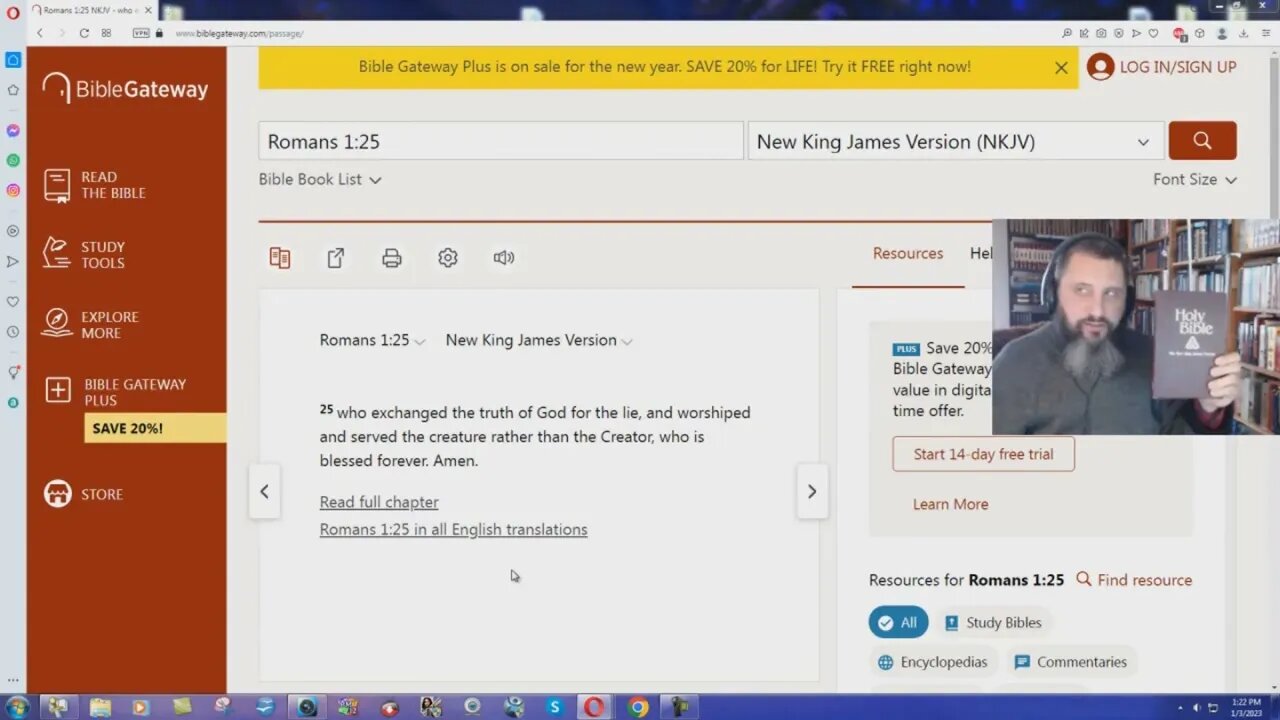Open browser history clock icon in Opera sidebar

[13, 331]
